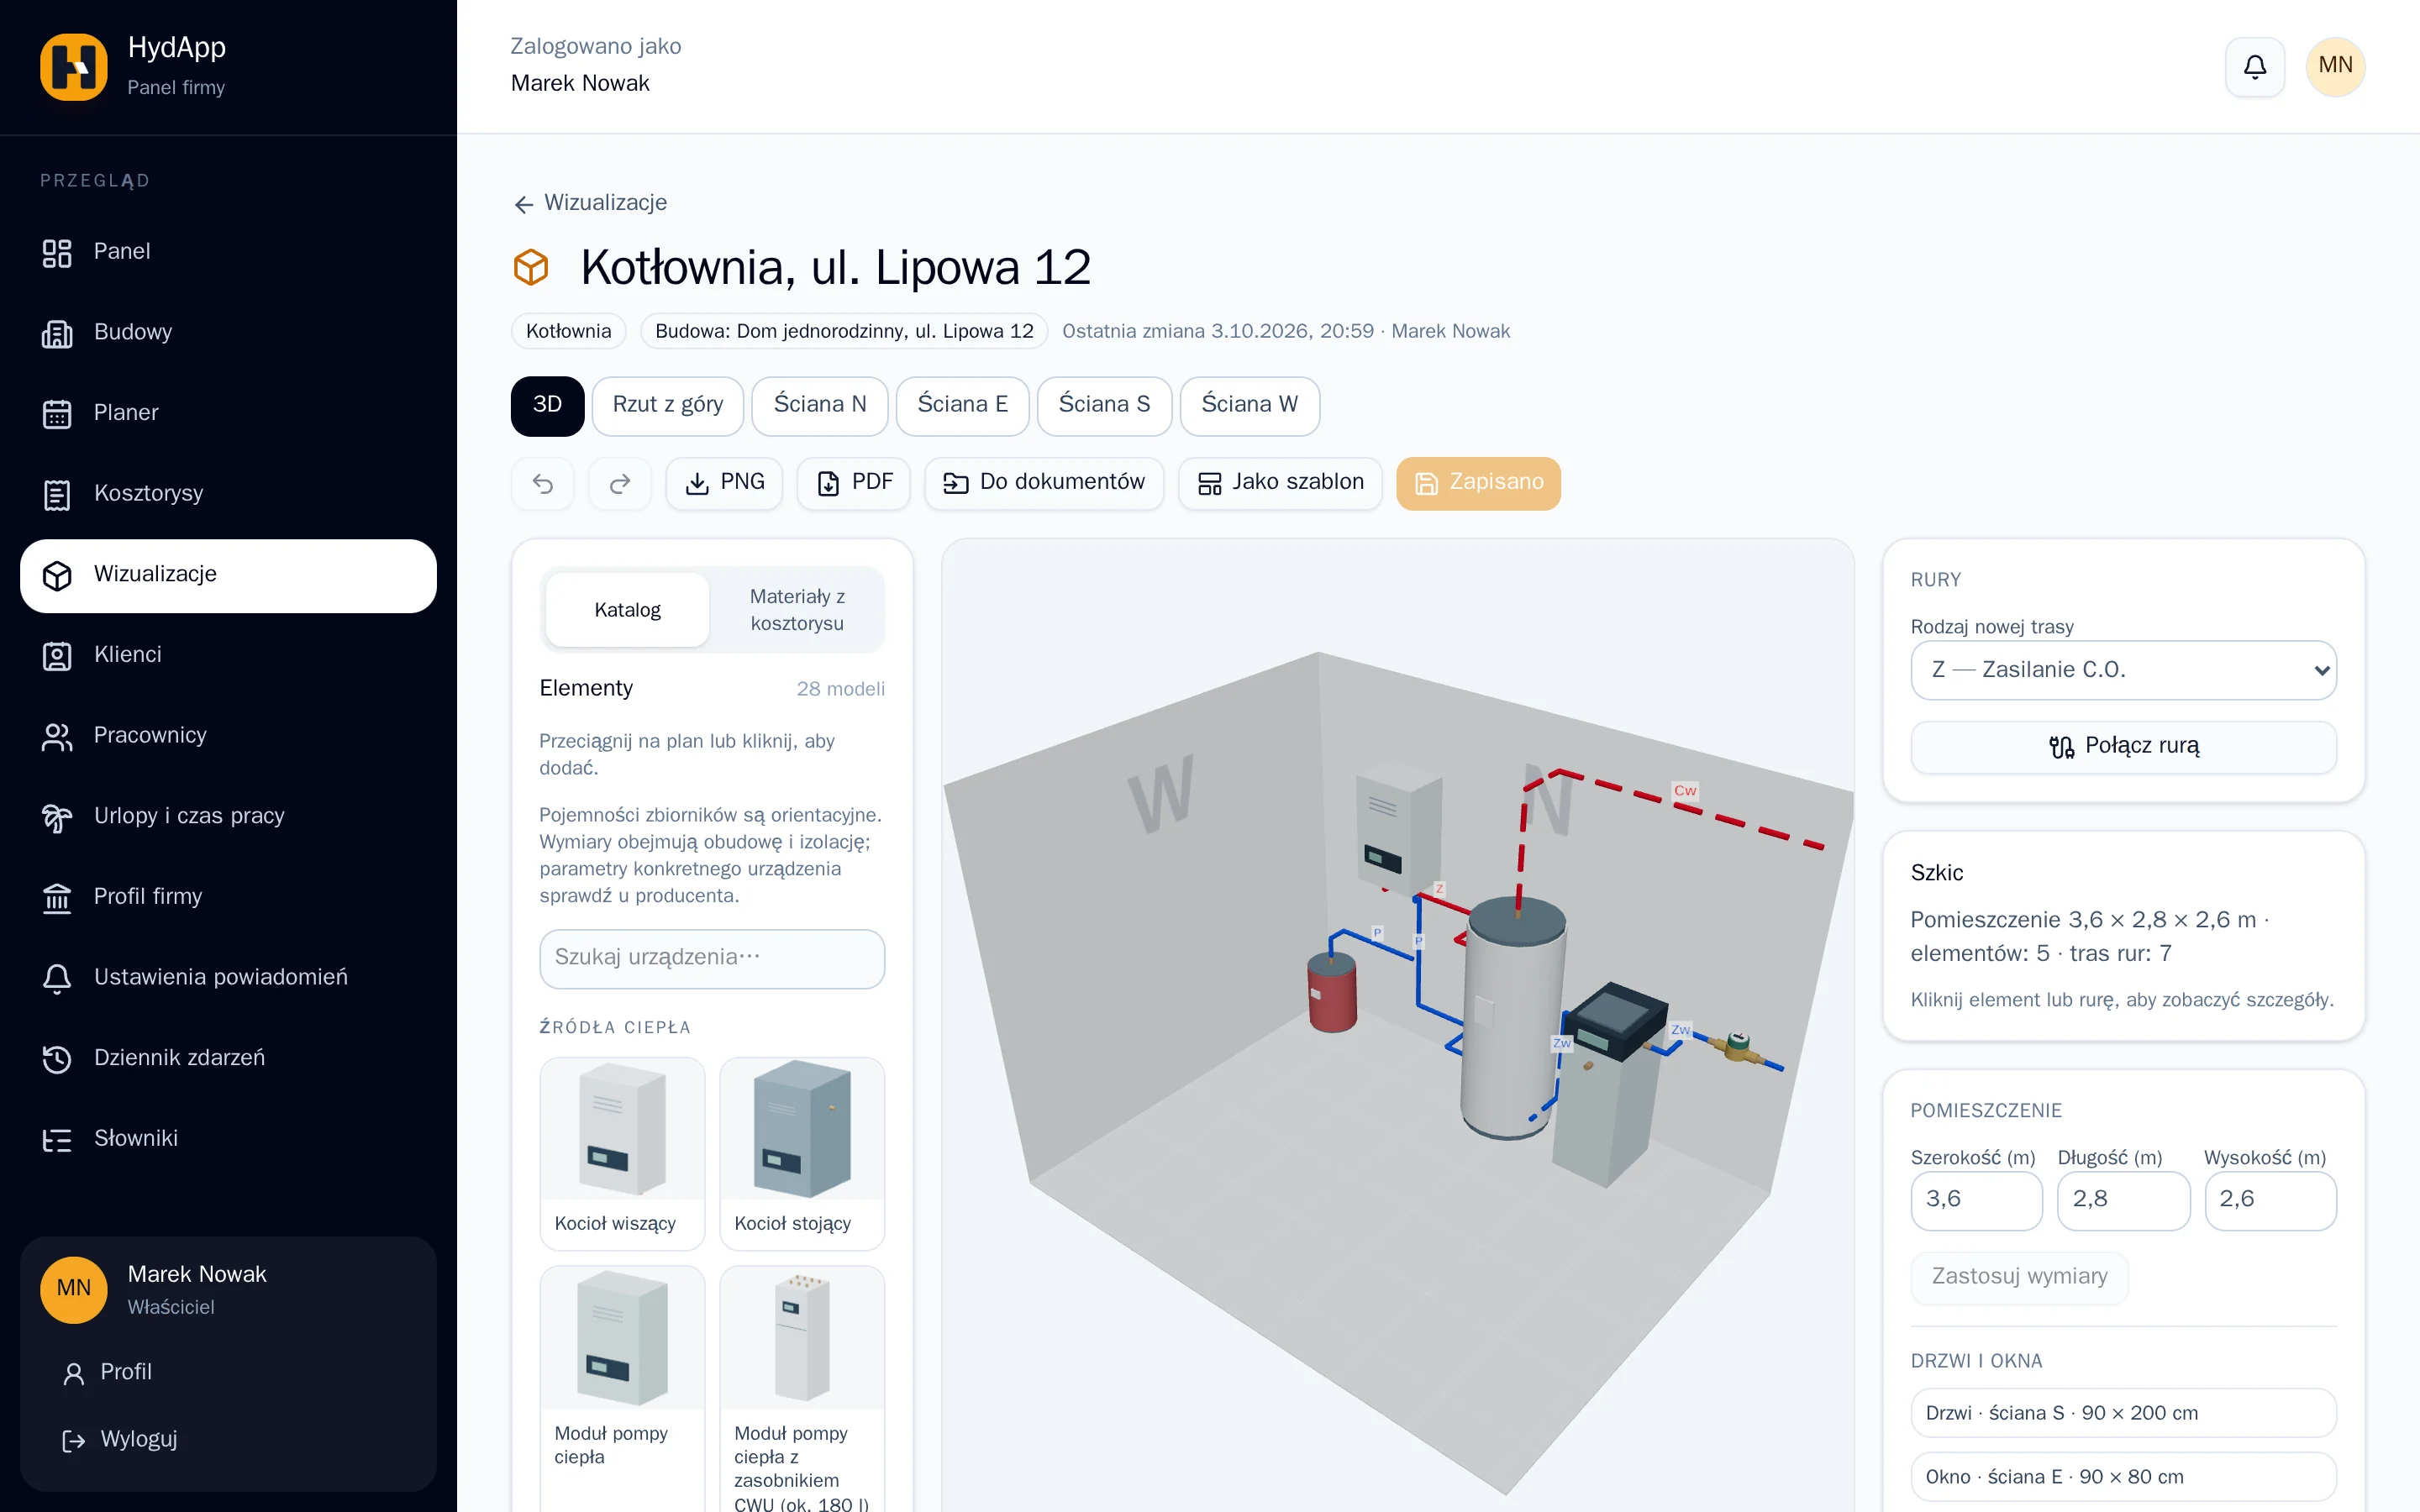Save visualization as template
The height and width of the screenshot is (1512, 2420).
pyautogui.click(x=1280, y=484)
